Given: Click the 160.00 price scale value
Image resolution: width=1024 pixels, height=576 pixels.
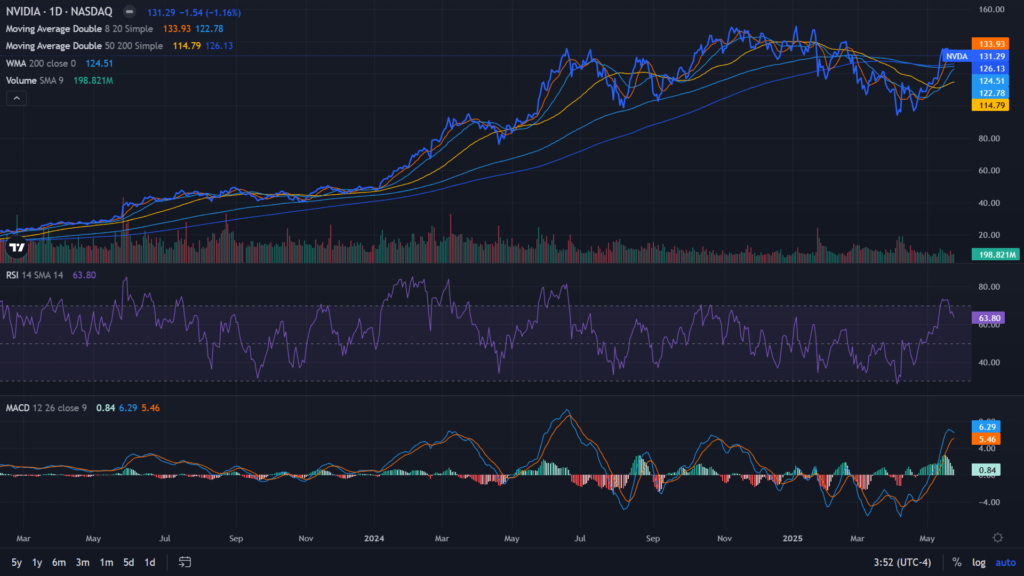Looking at the screenshot, I should [991, 9].
